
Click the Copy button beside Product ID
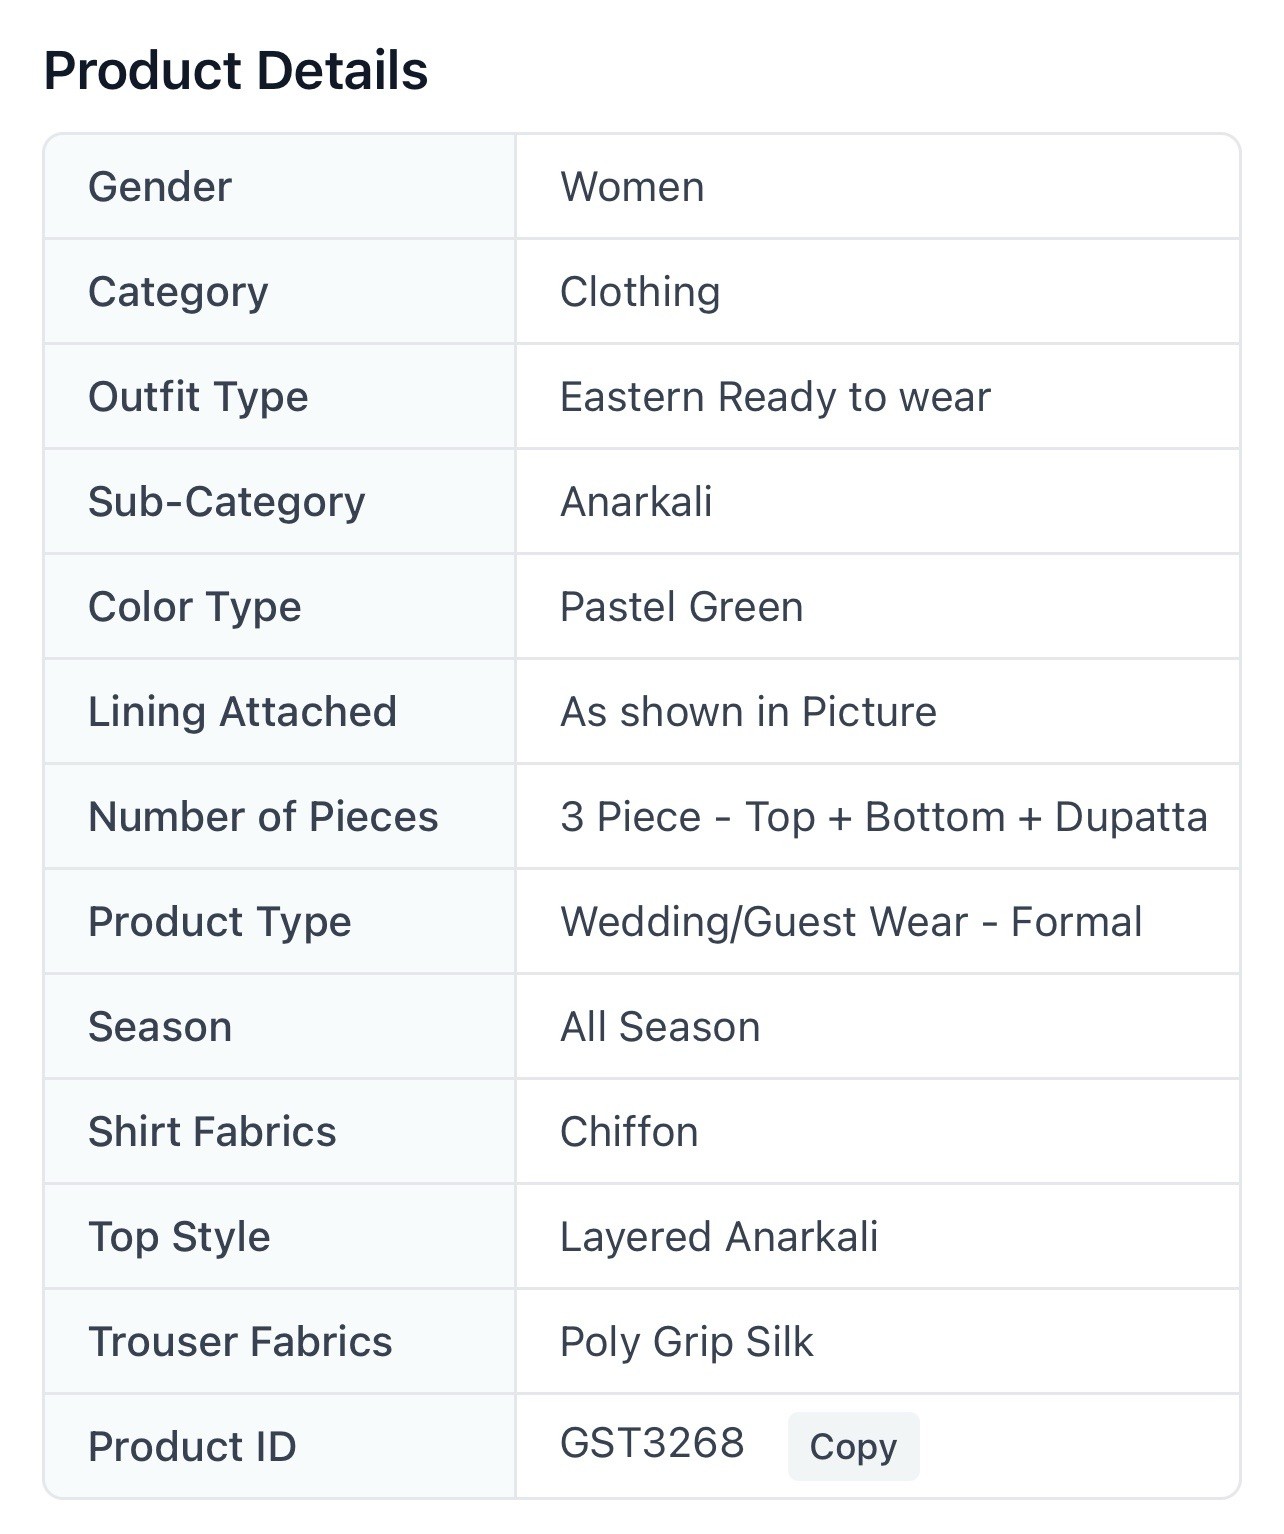(853, 1446)
